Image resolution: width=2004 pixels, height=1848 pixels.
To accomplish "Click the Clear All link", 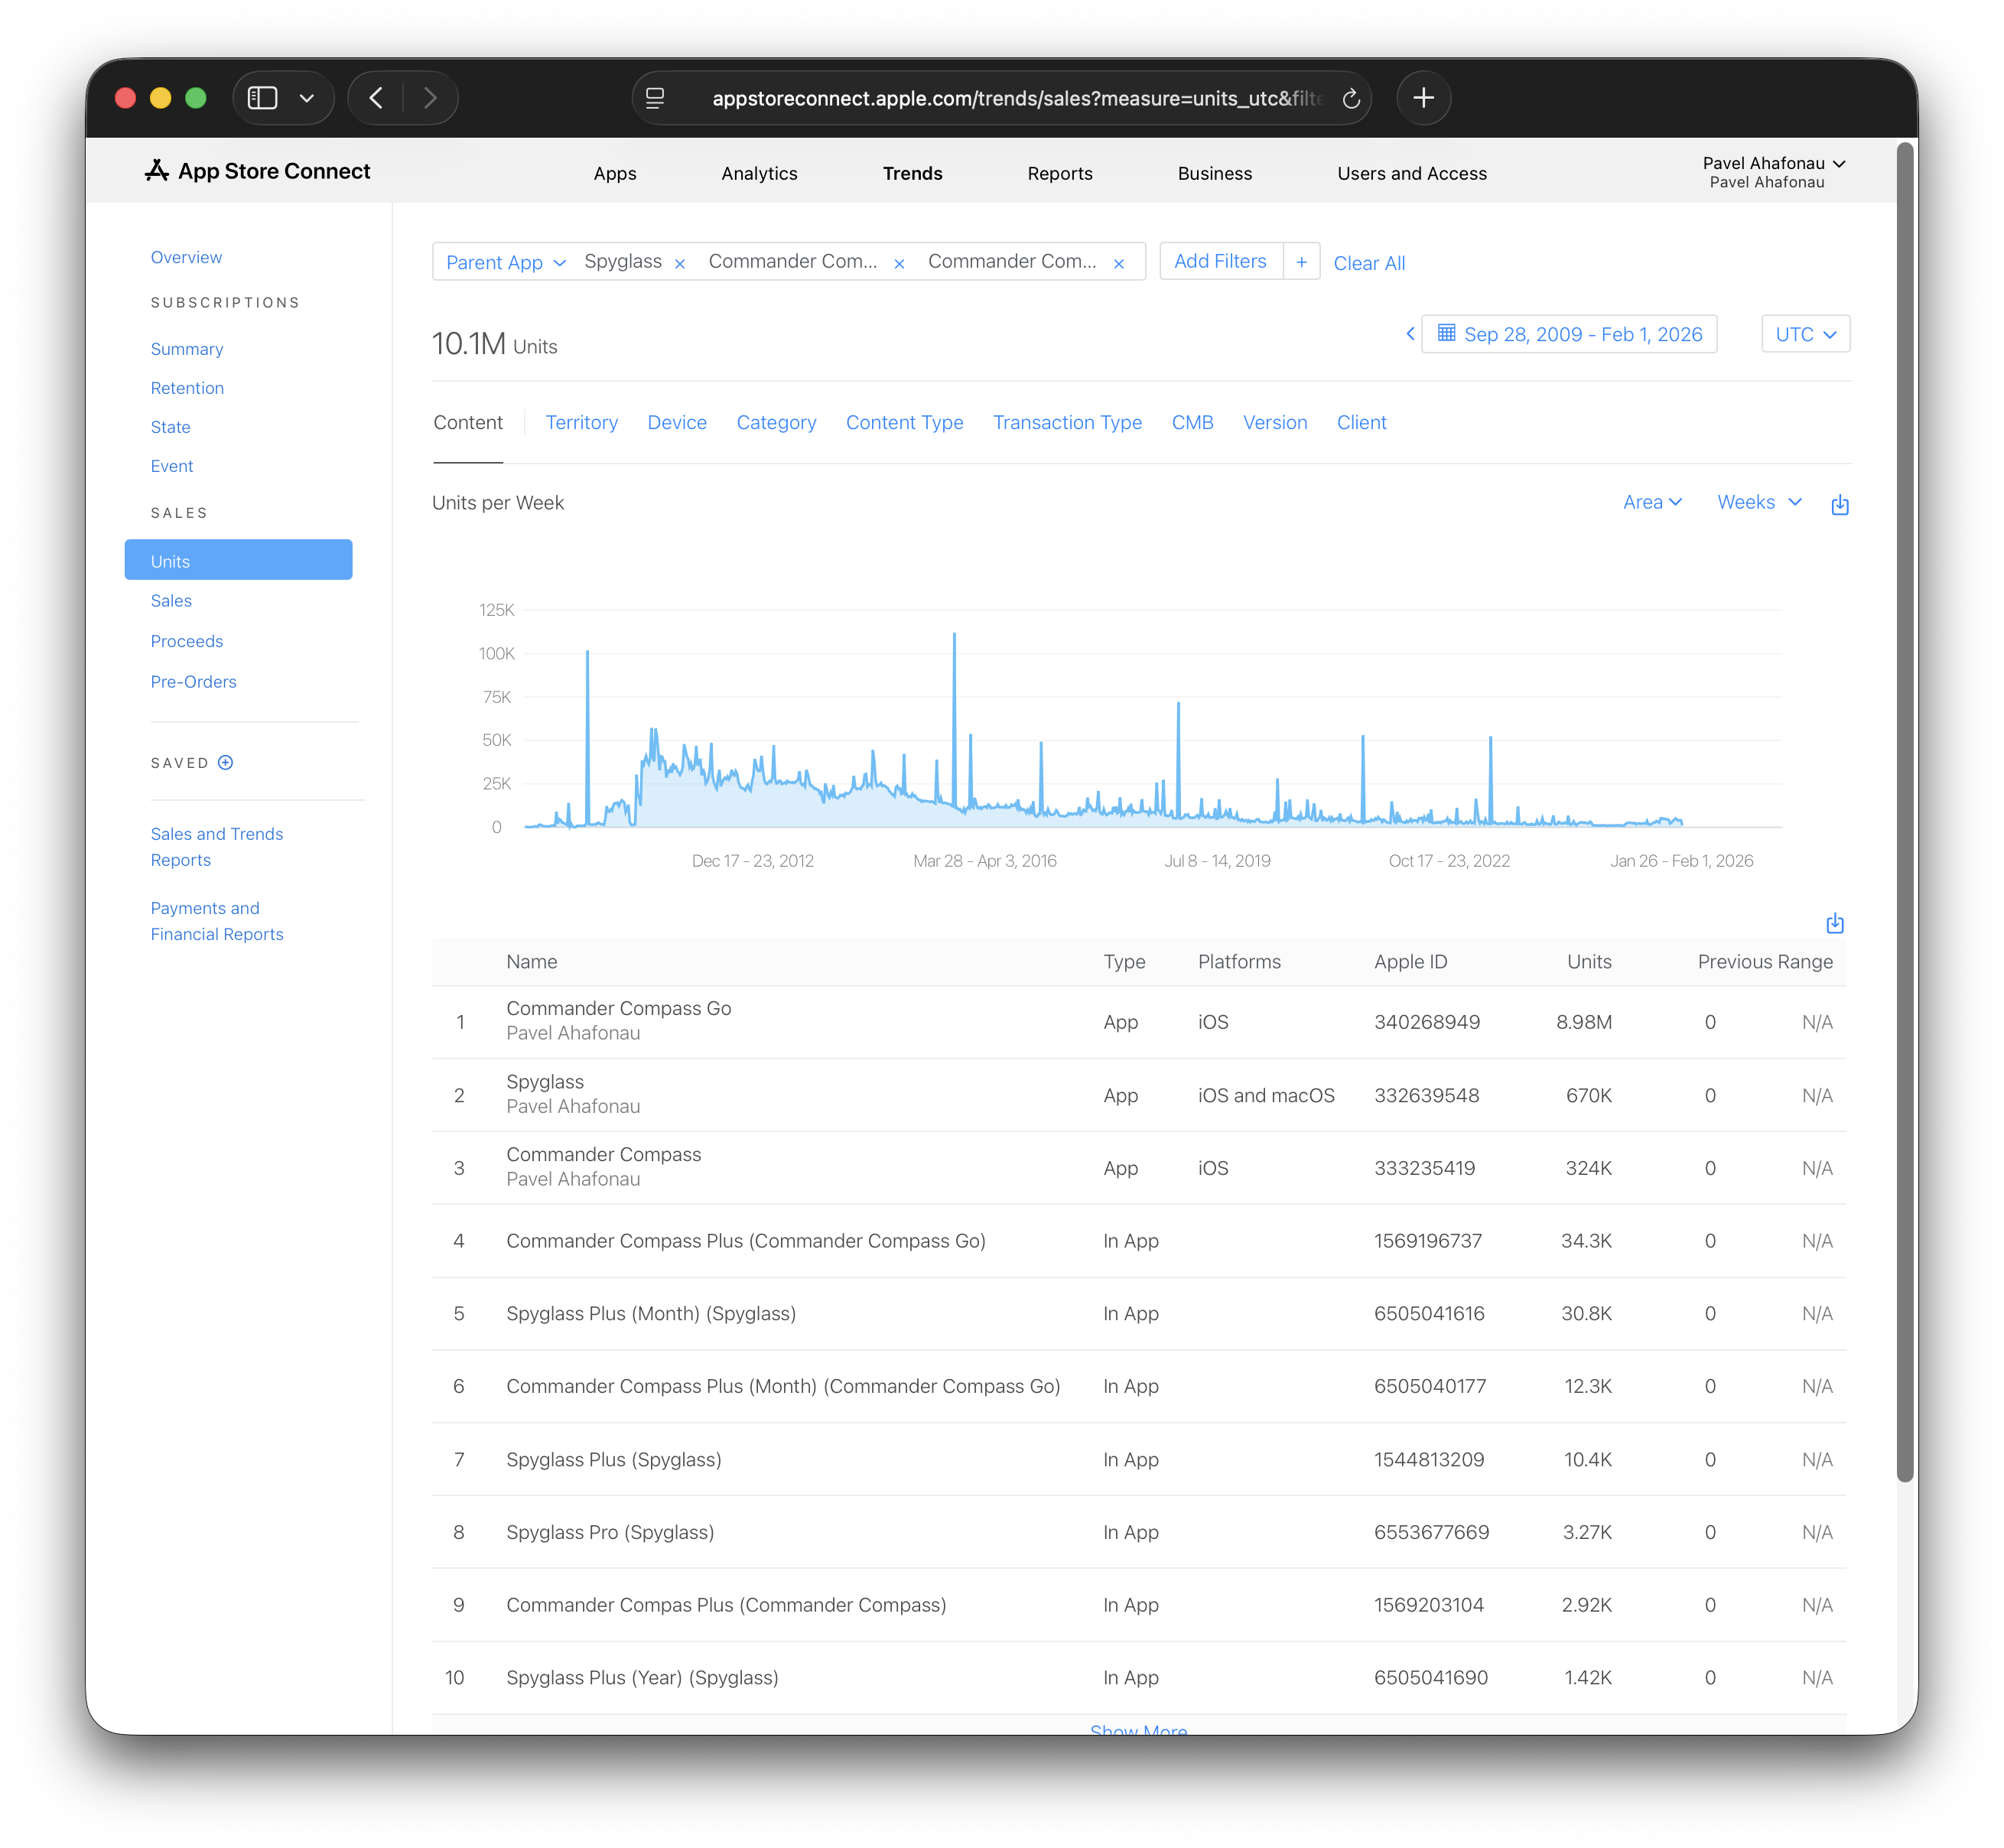I will tap(1369, 263).
